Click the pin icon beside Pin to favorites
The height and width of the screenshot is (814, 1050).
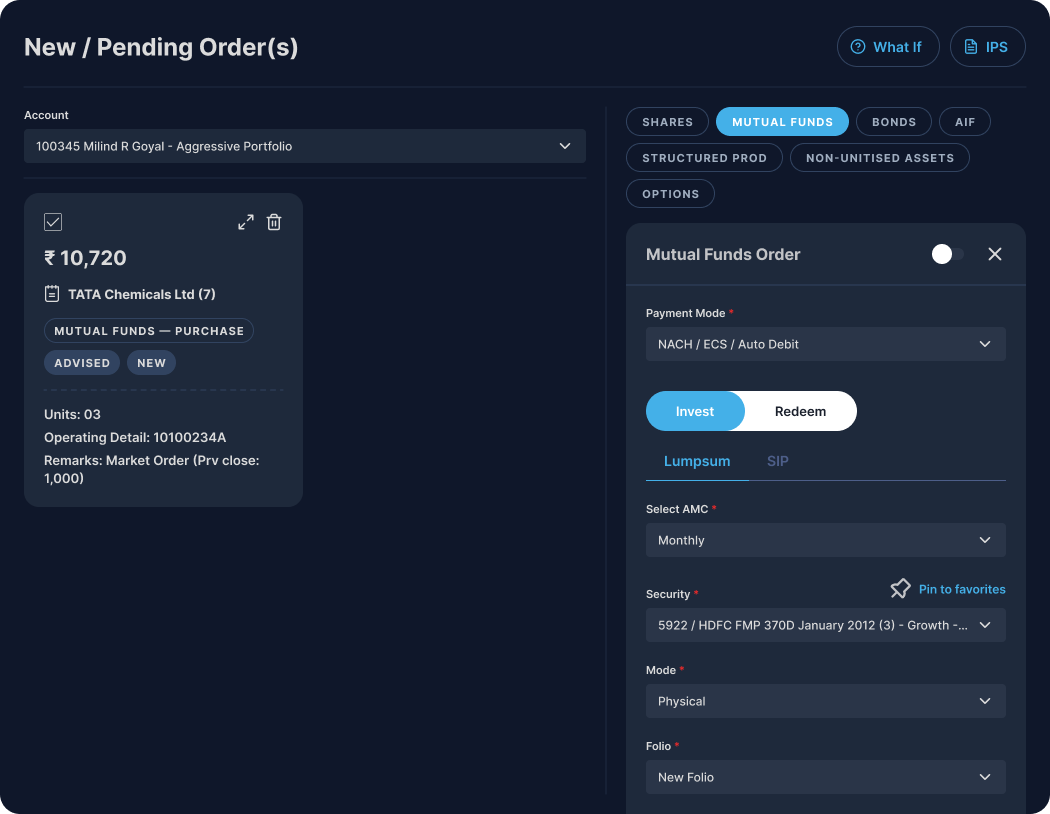coord(900,589)
